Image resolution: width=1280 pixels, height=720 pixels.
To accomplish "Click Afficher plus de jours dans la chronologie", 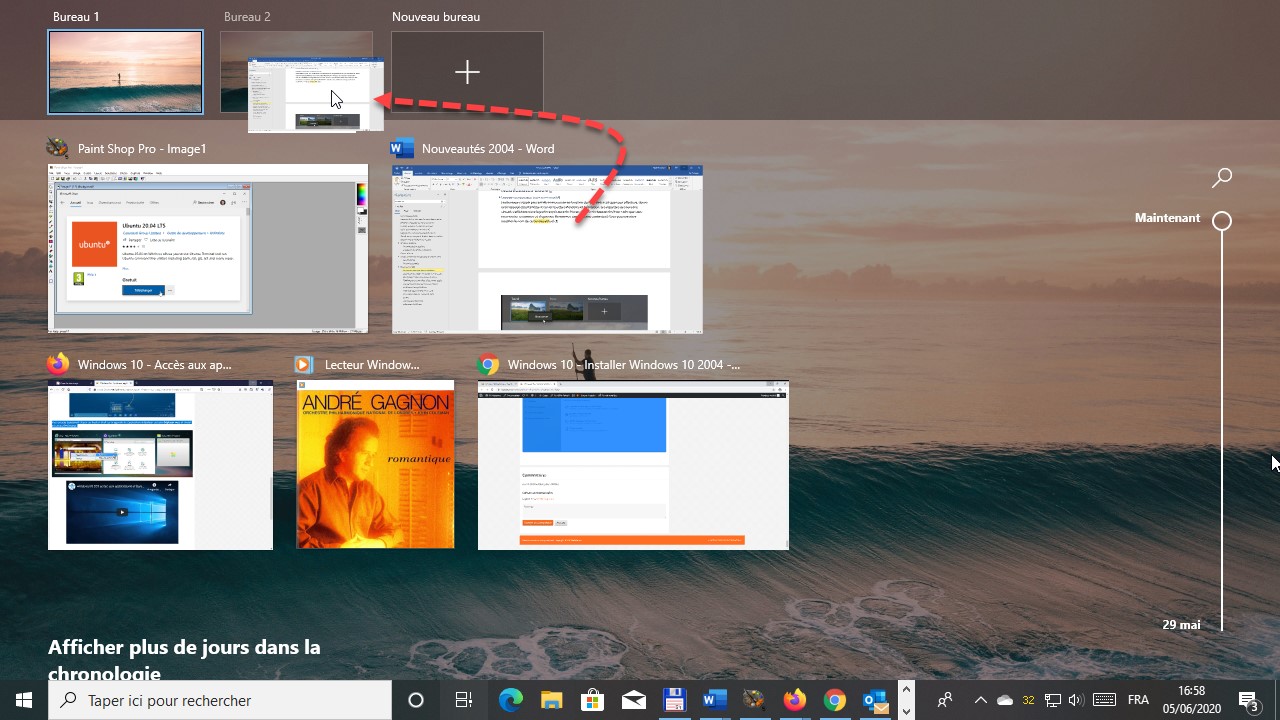I will tap(184, 659).
